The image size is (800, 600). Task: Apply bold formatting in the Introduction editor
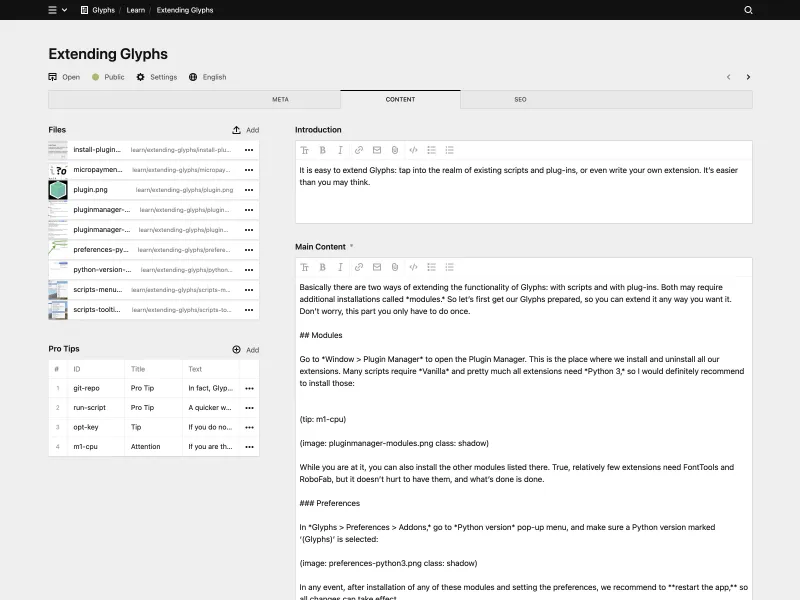[x=322, y=149]
